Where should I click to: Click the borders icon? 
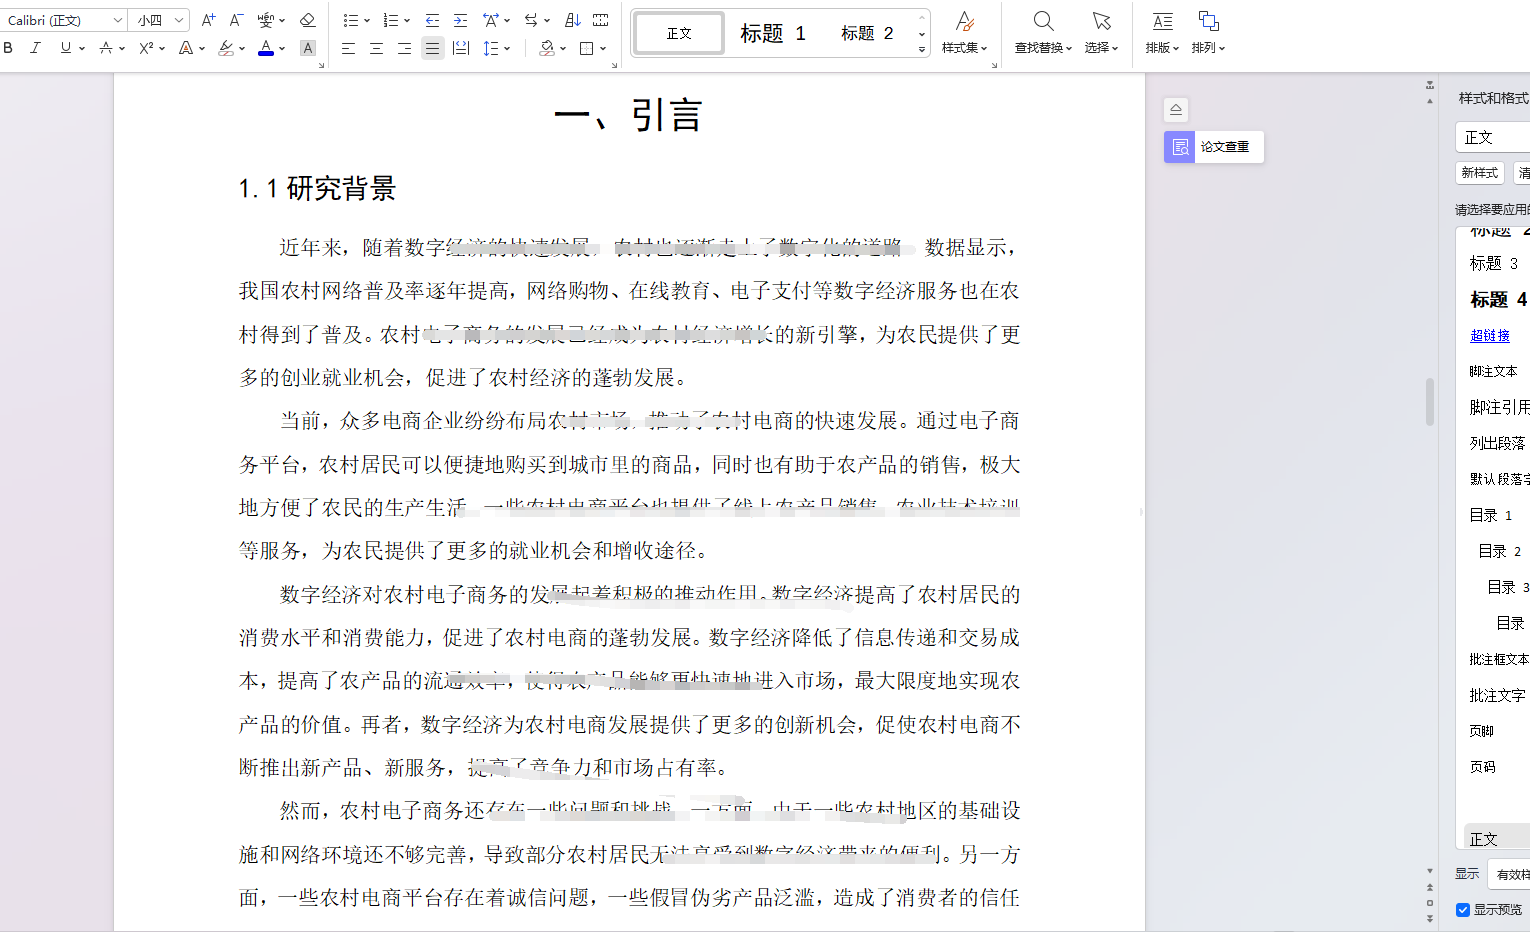pyautogui.click(x=587, y=48)
